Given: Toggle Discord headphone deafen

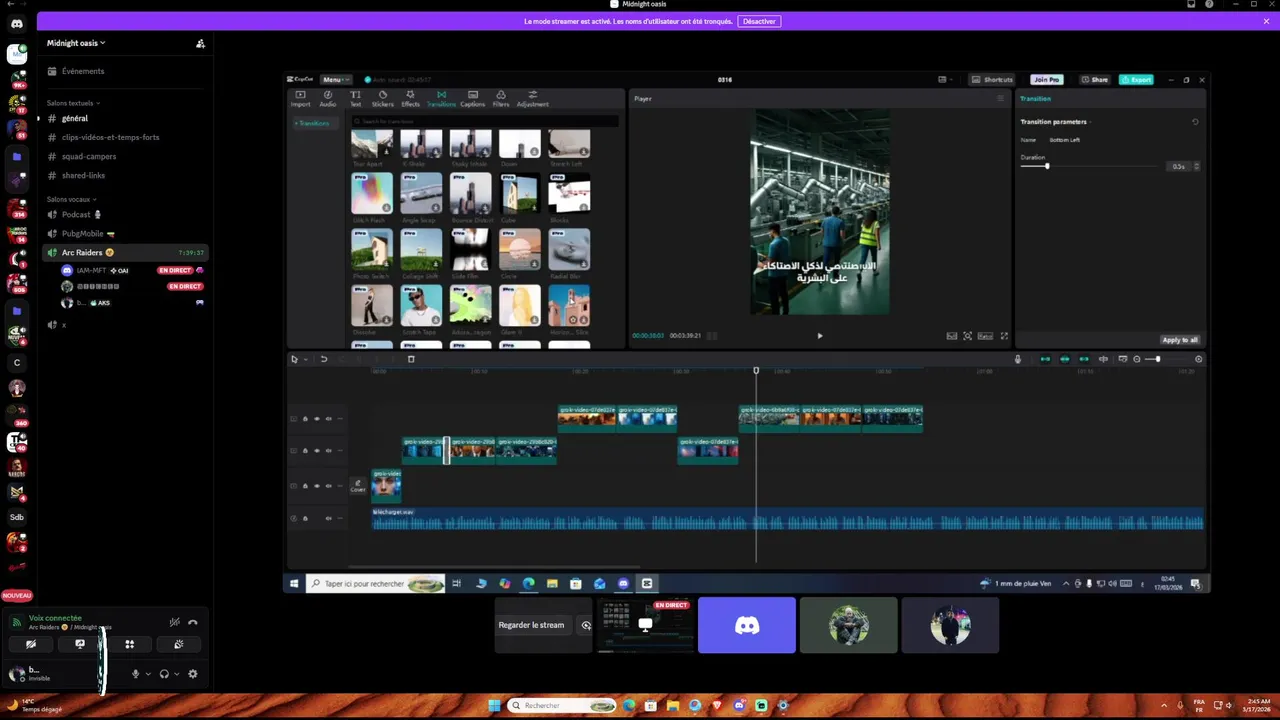Looking at the screenshot, I should point(164,674).
